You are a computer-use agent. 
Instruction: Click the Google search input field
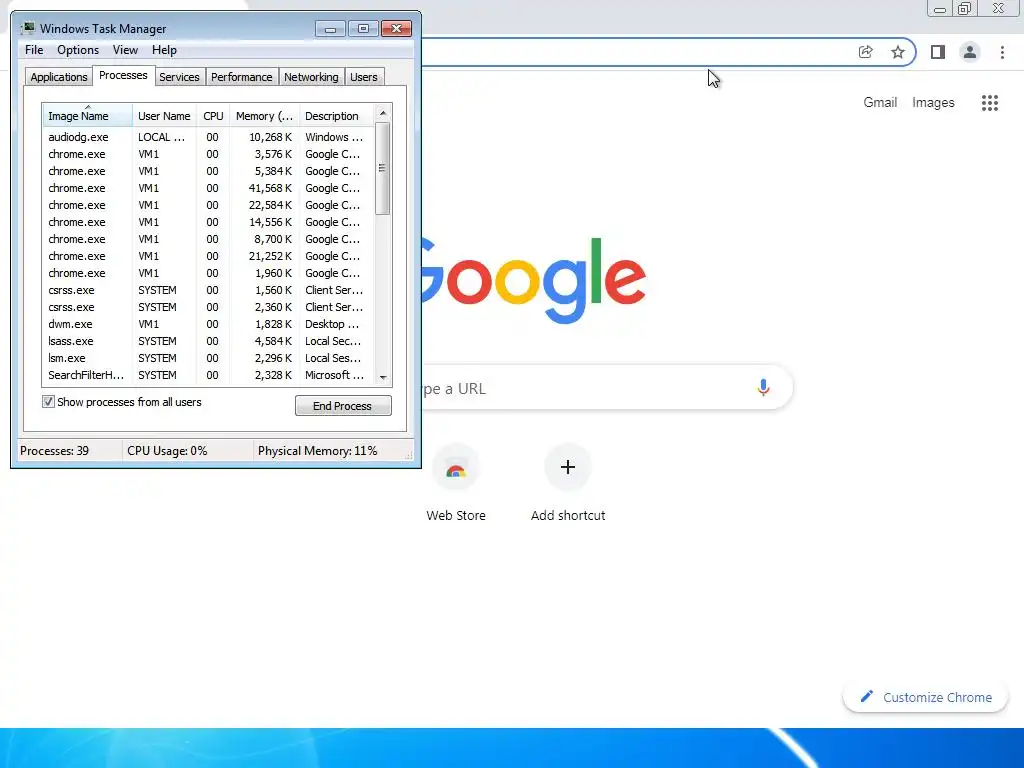pos(607,388)
